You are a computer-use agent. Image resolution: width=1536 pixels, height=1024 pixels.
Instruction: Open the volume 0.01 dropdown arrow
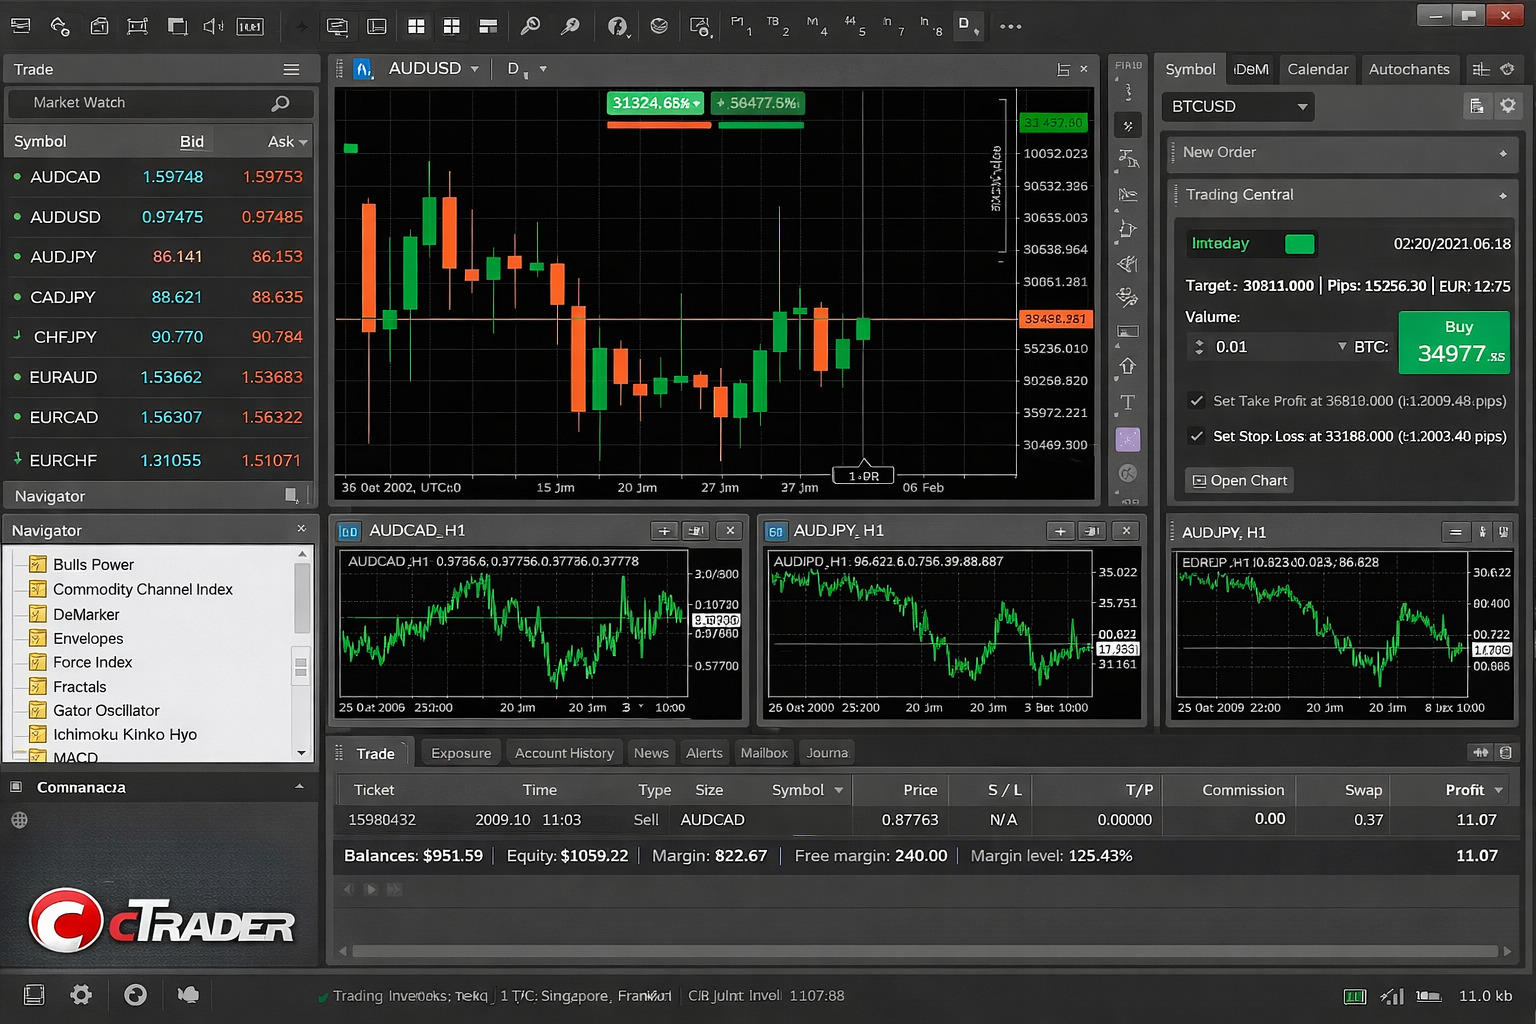(x=1342, y=346)
